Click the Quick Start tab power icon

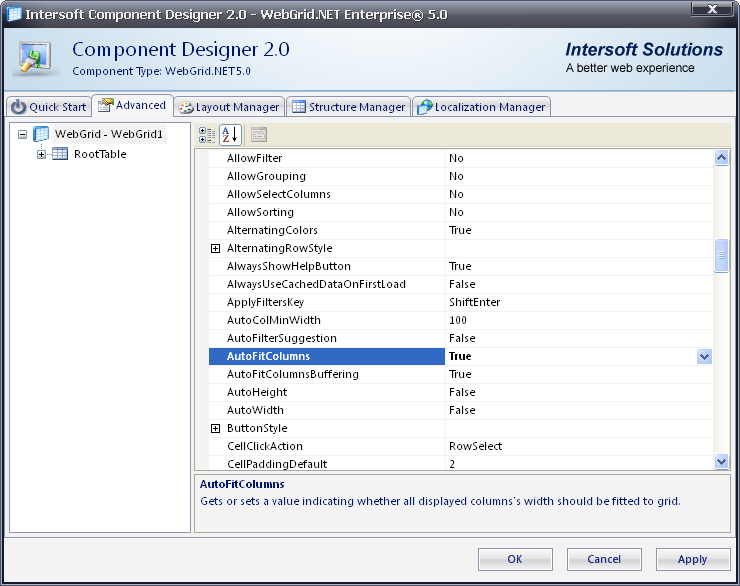[x=18, y=107]
